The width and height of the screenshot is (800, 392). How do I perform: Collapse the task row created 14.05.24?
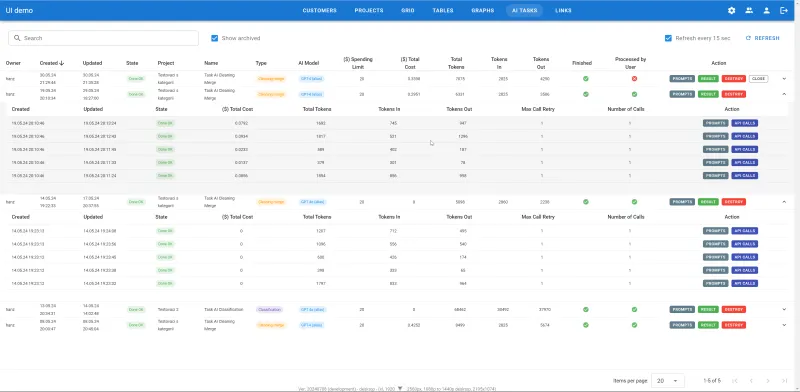coord(784,202)
